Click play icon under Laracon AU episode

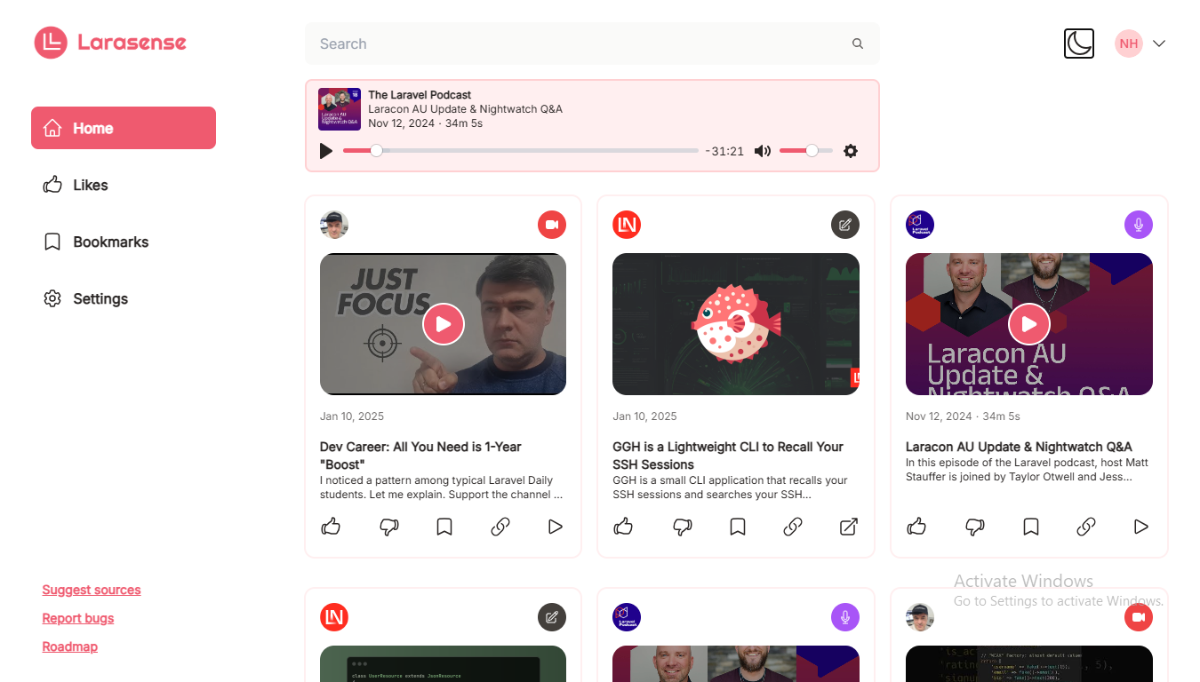pos(1141,526)
